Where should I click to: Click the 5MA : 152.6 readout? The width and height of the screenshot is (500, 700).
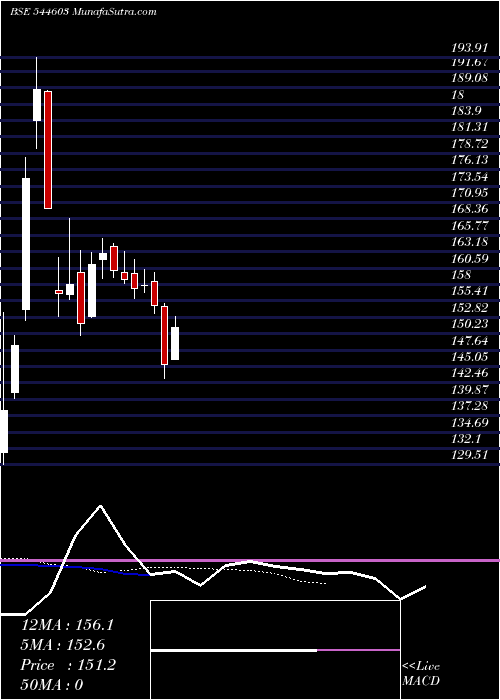[x=64, y=645]
